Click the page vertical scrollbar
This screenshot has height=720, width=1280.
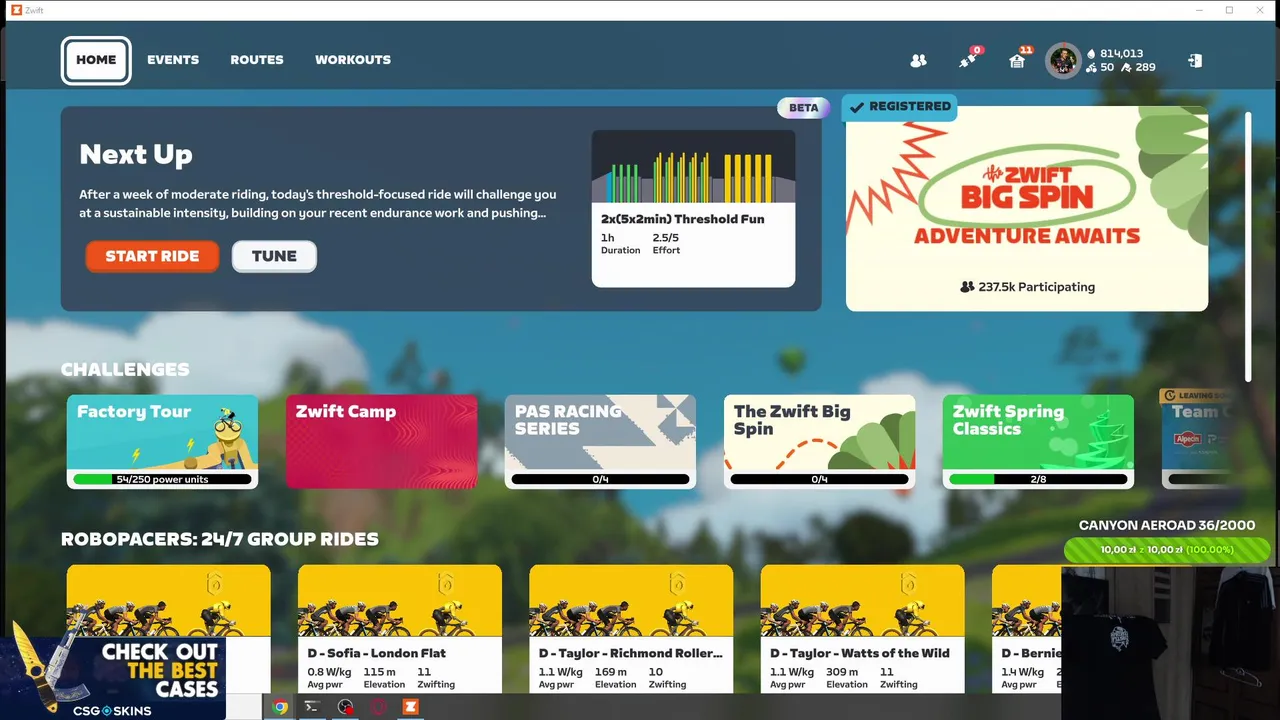pyautogui.click(x=1248, y=245)
